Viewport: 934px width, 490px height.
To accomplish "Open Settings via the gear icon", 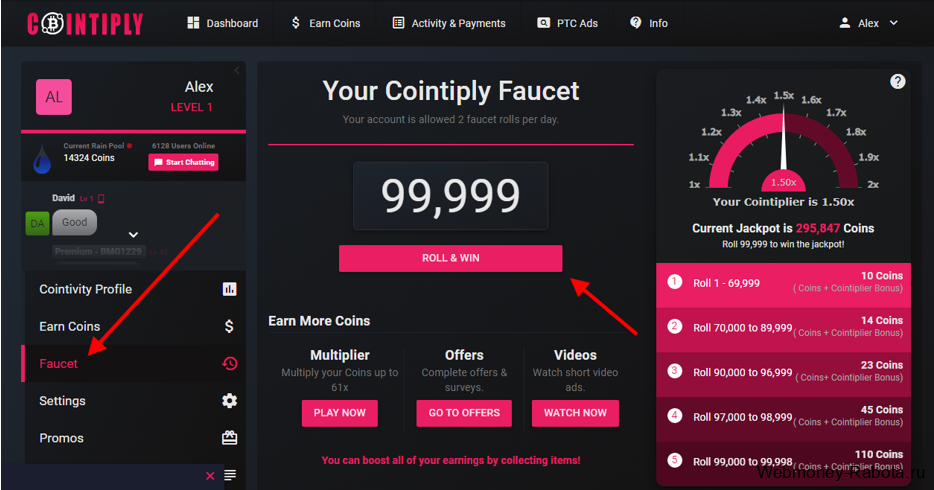I will click(230, 401).
